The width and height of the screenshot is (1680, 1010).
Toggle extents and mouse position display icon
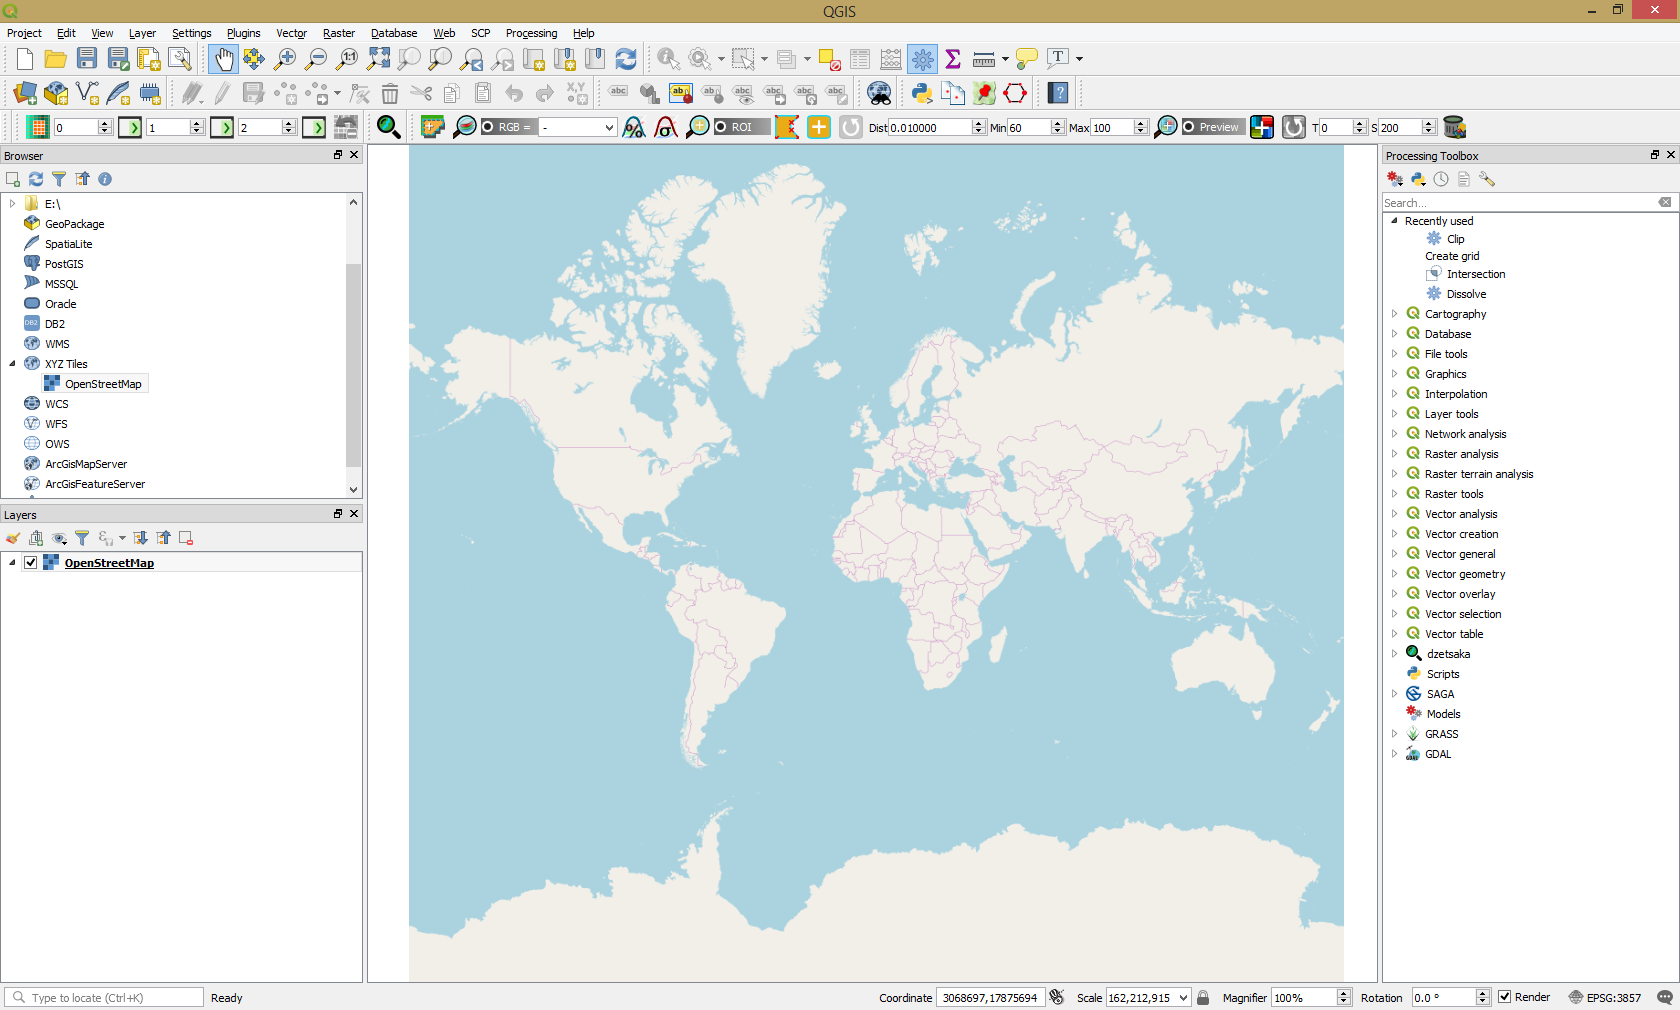[1057, 997]
